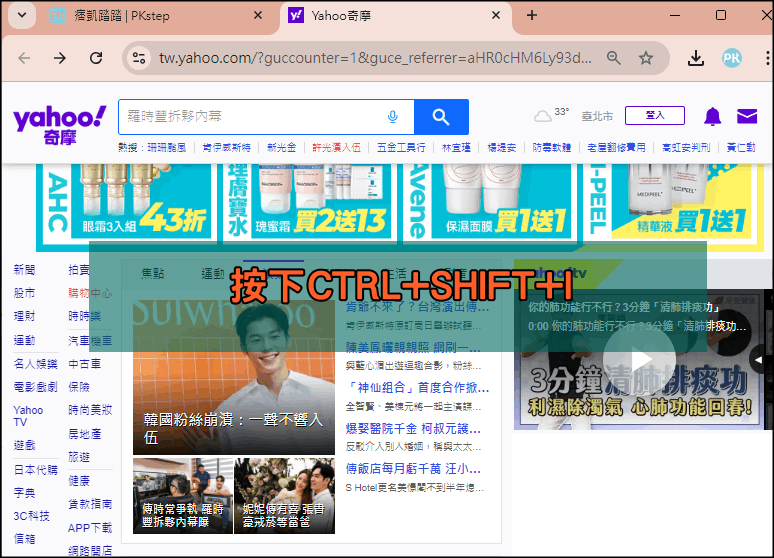Go forward with the arrow button
The width and height of the screenshot is (774, 558).
60,58
